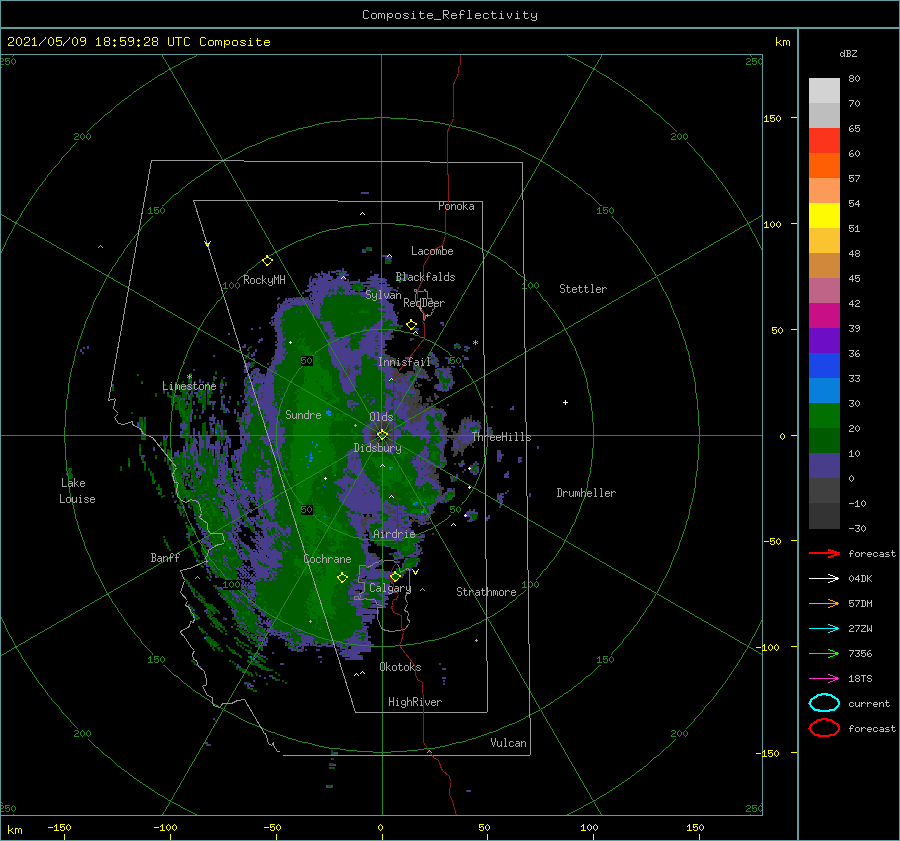This screenshot has height=841, width=900.
Task: Click the blue swatch below 36 dBZ
Action: pyautogui.click(x=824, y=366)
